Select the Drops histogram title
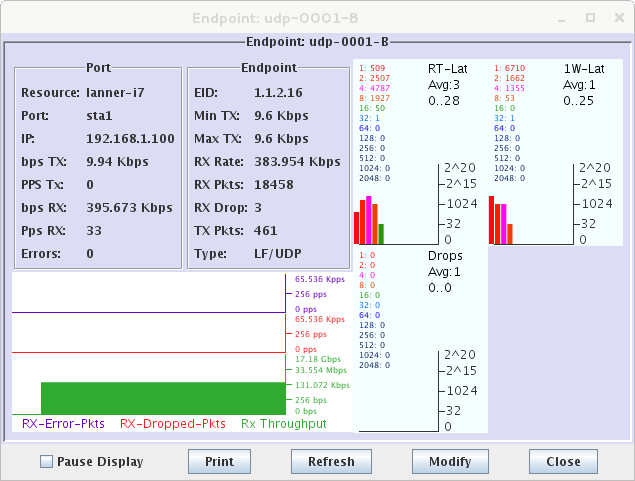Viewport: 635px width, 481px height. click(445, 256)
